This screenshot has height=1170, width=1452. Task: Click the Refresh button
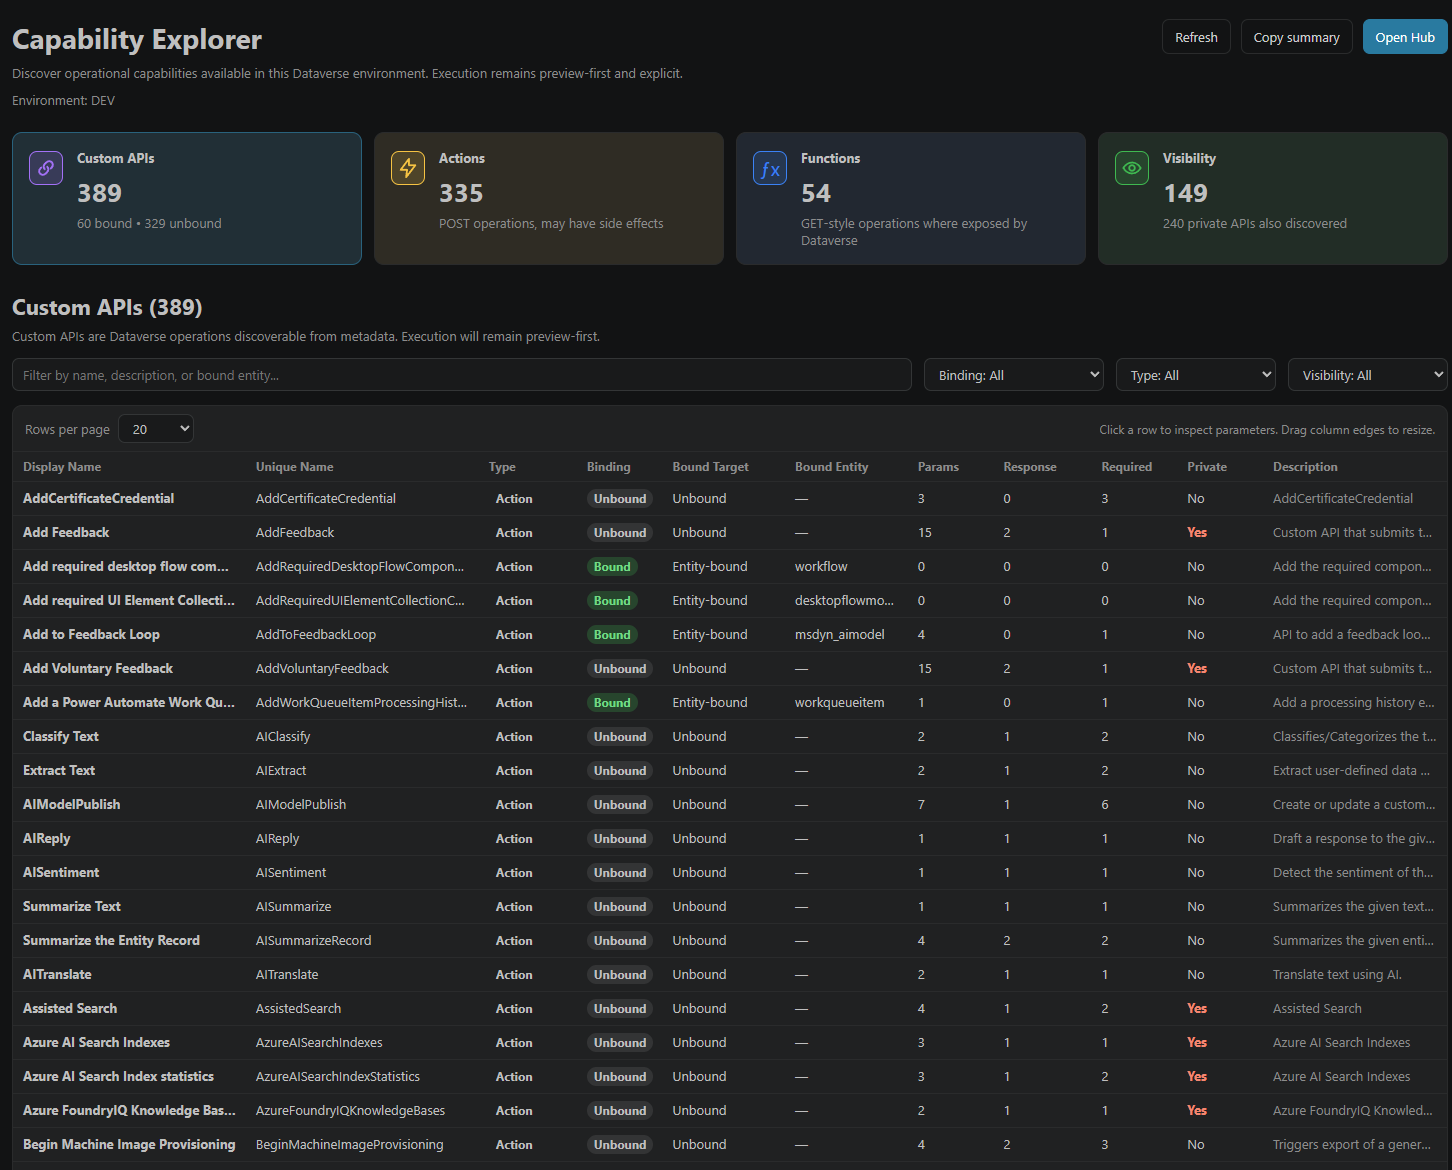tap(1196, 37)
